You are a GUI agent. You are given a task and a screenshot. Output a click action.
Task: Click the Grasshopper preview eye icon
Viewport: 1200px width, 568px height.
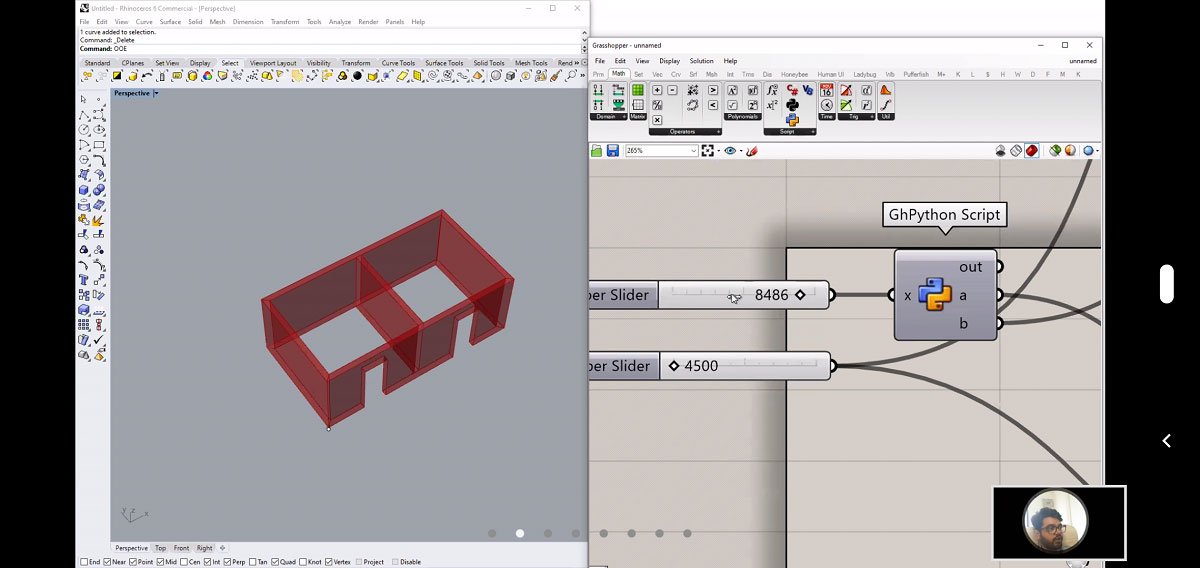pyautogui.click(x=730, y=151)
